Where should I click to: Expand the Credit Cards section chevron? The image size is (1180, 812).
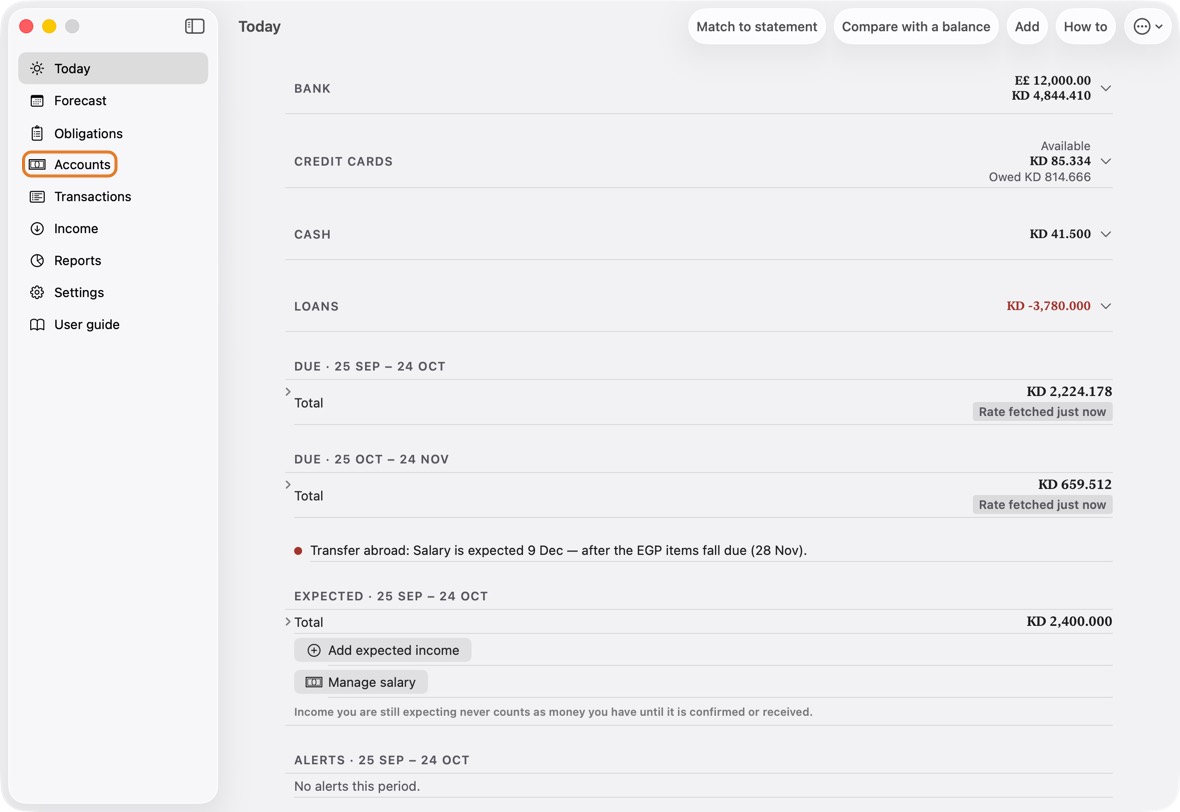tap(1105, 161)
